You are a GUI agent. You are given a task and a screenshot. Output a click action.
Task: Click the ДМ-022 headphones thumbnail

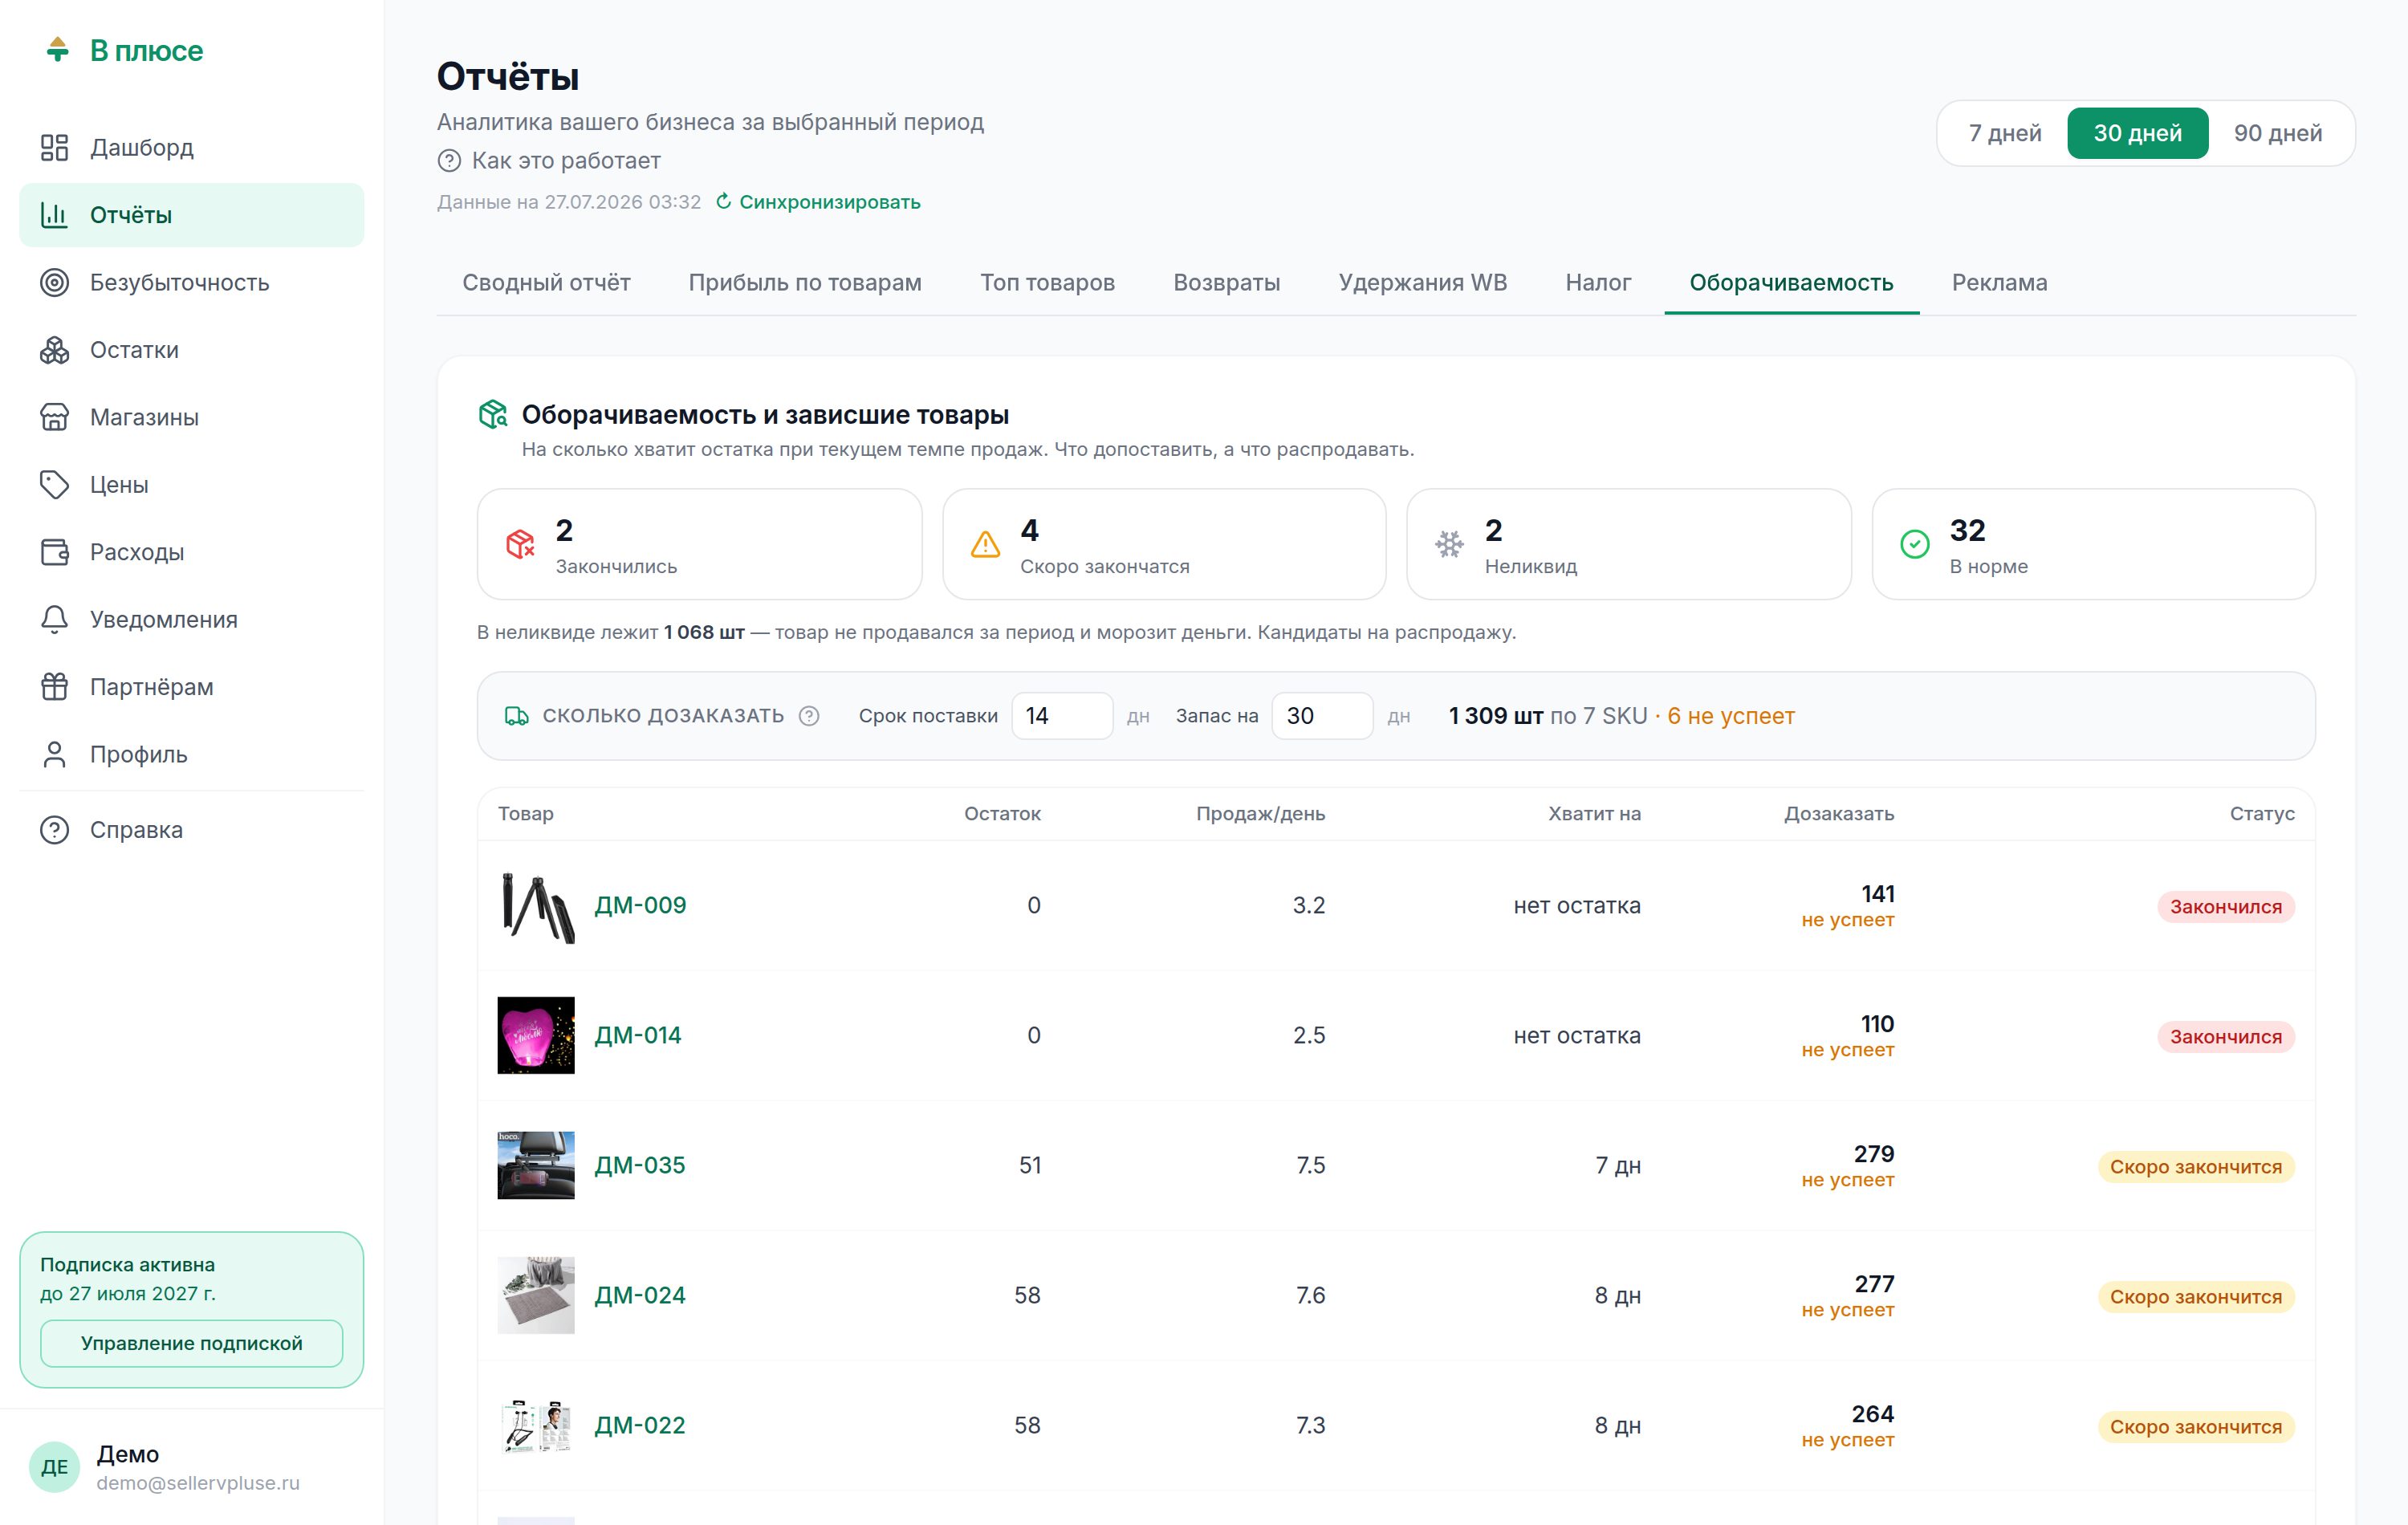tap(536, 1425)
